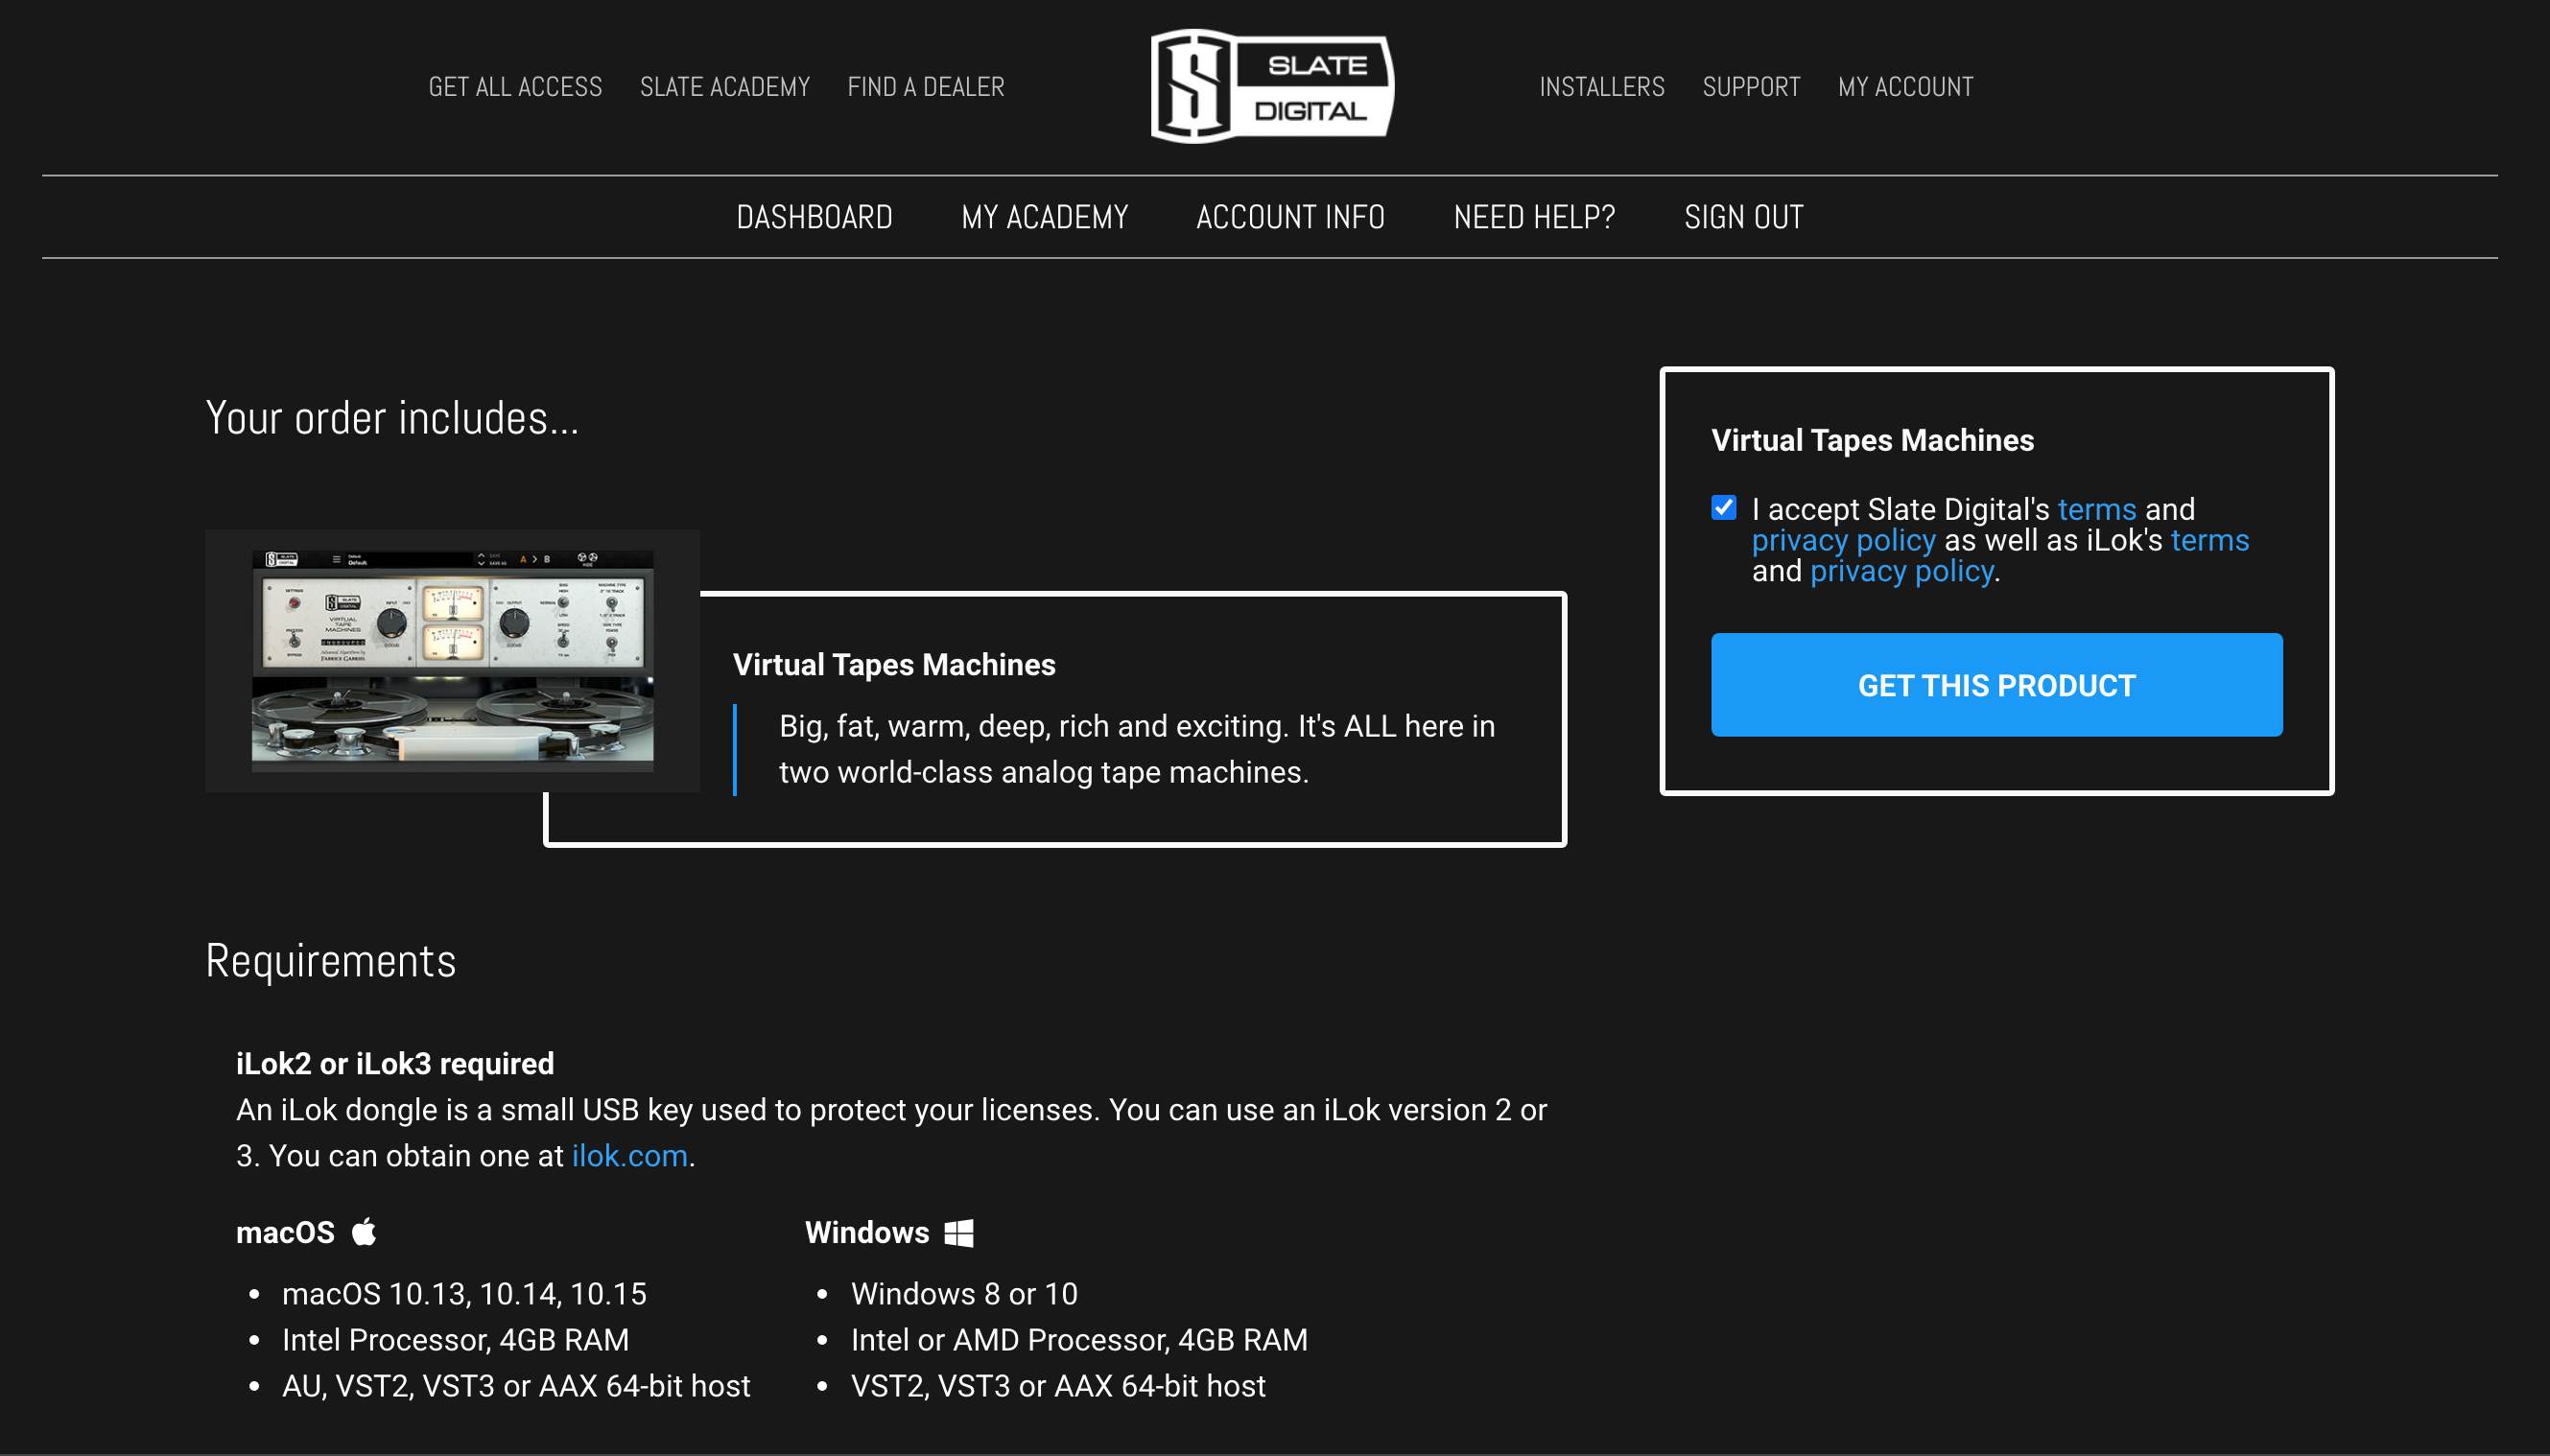This screenshot has width=2550, height=1456.
Task: Click 'Intel or AMD Processor, 4GB RAM' item
Action: 1079,1340
